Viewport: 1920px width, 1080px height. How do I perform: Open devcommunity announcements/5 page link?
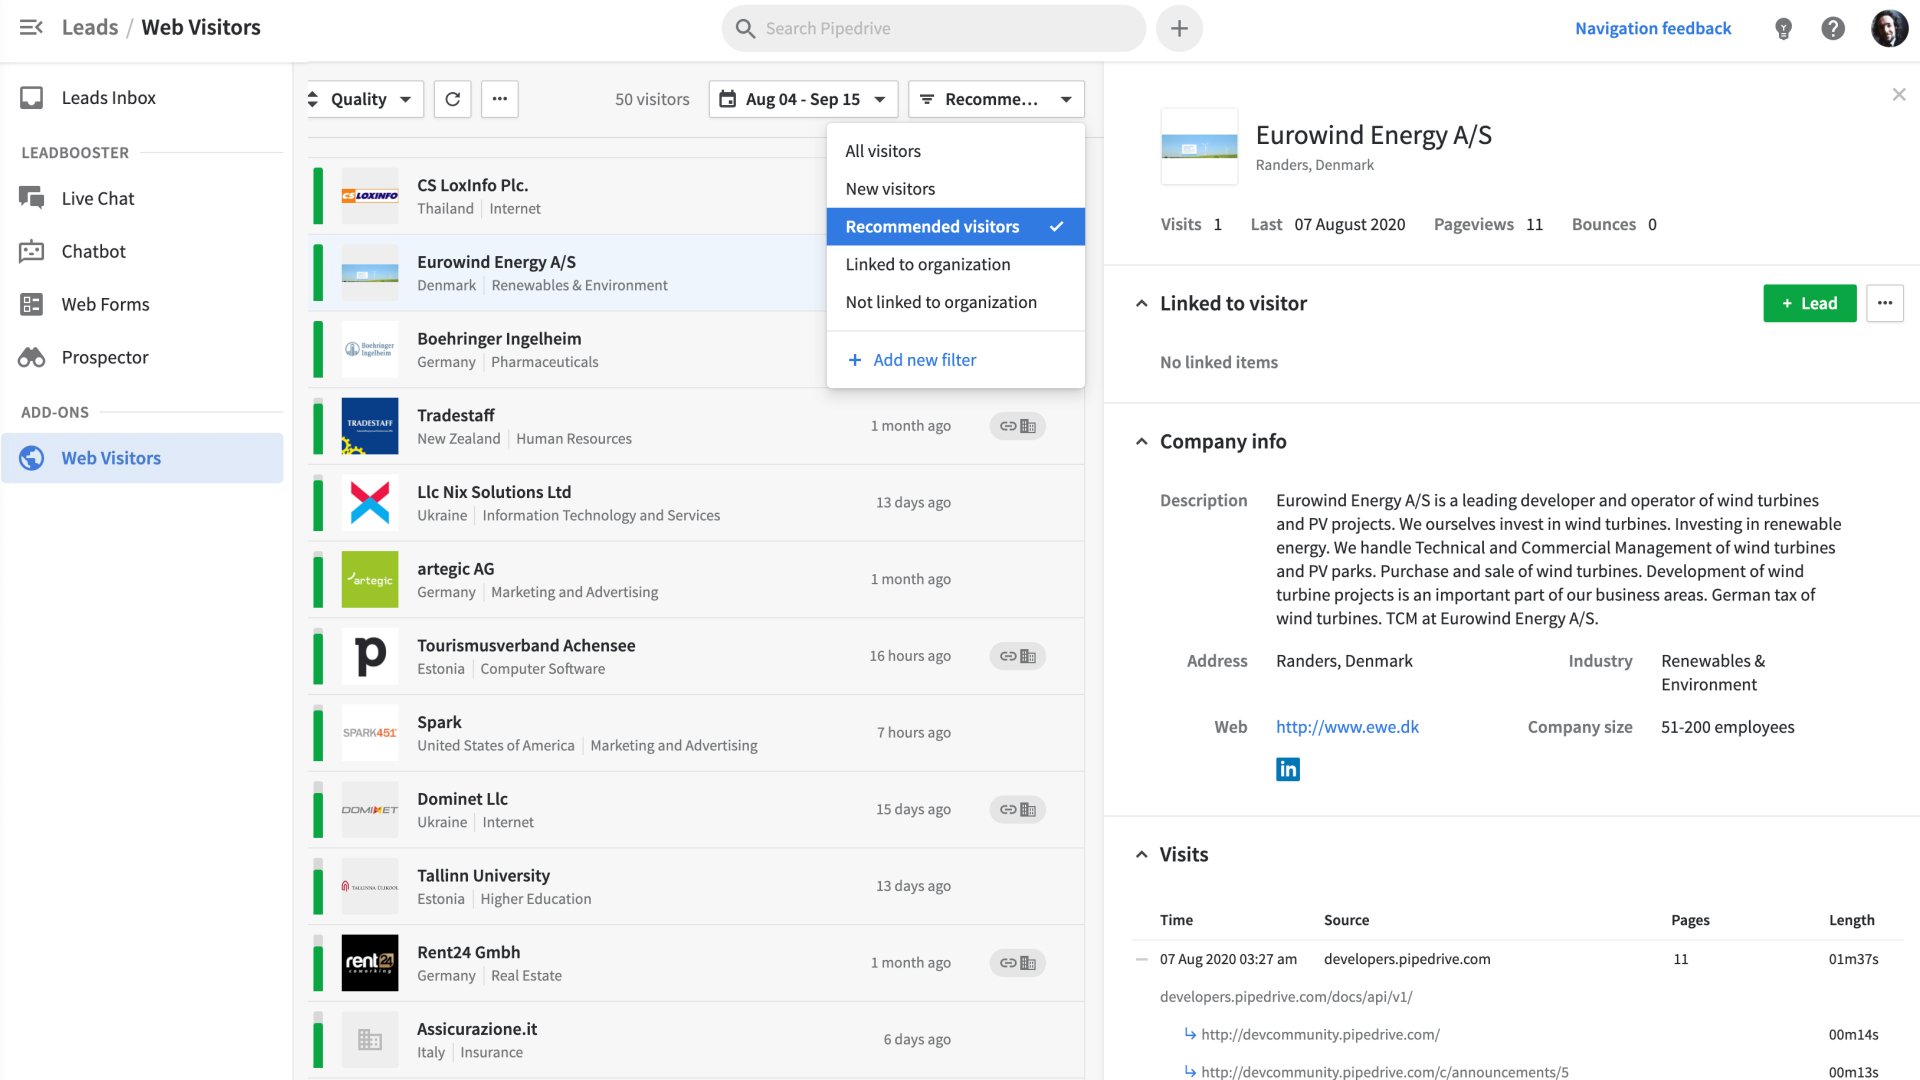coord(1385,1071)
